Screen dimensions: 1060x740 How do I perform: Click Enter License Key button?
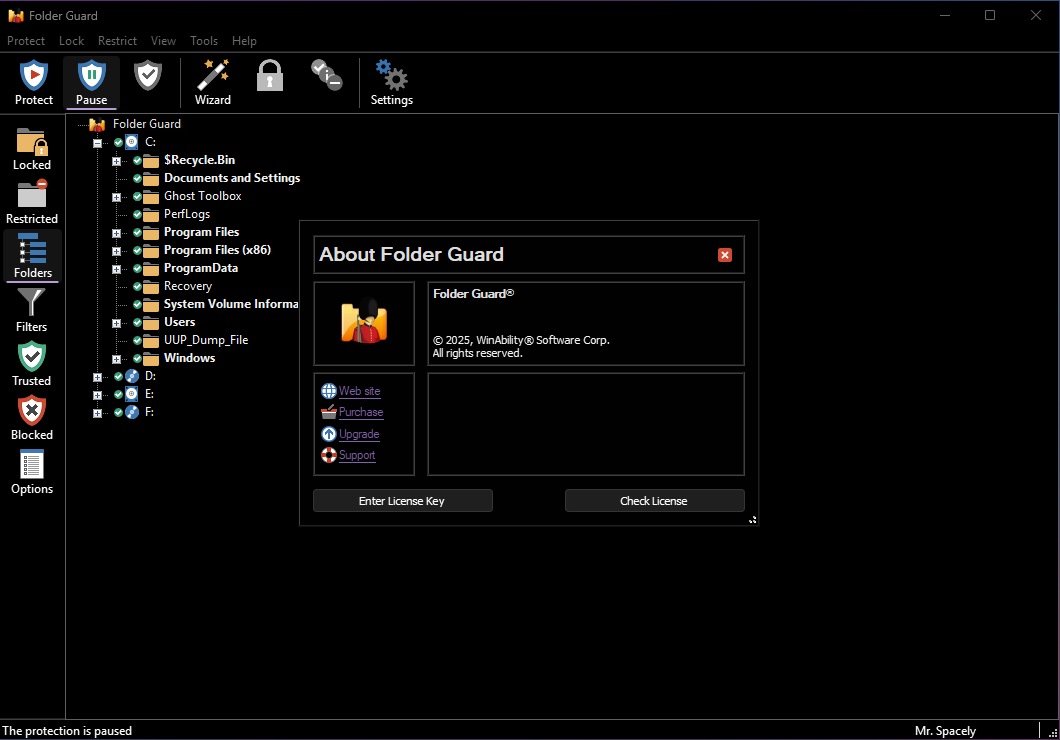(x=402, y=501)
